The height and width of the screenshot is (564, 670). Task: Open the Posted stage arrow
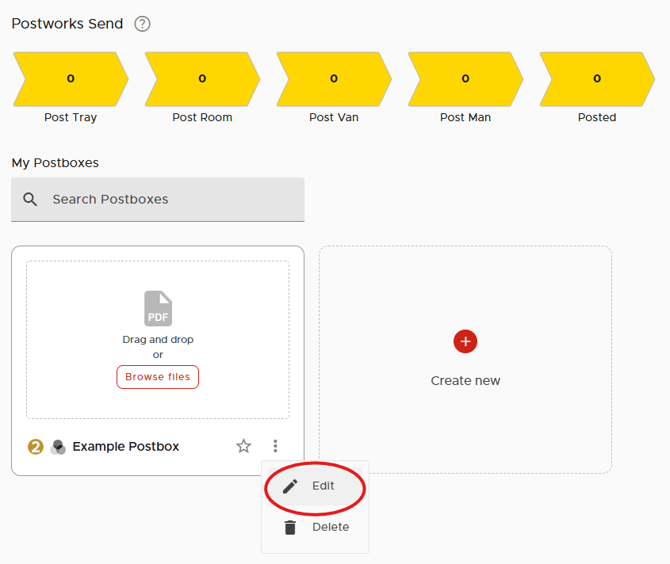[596, 79]
